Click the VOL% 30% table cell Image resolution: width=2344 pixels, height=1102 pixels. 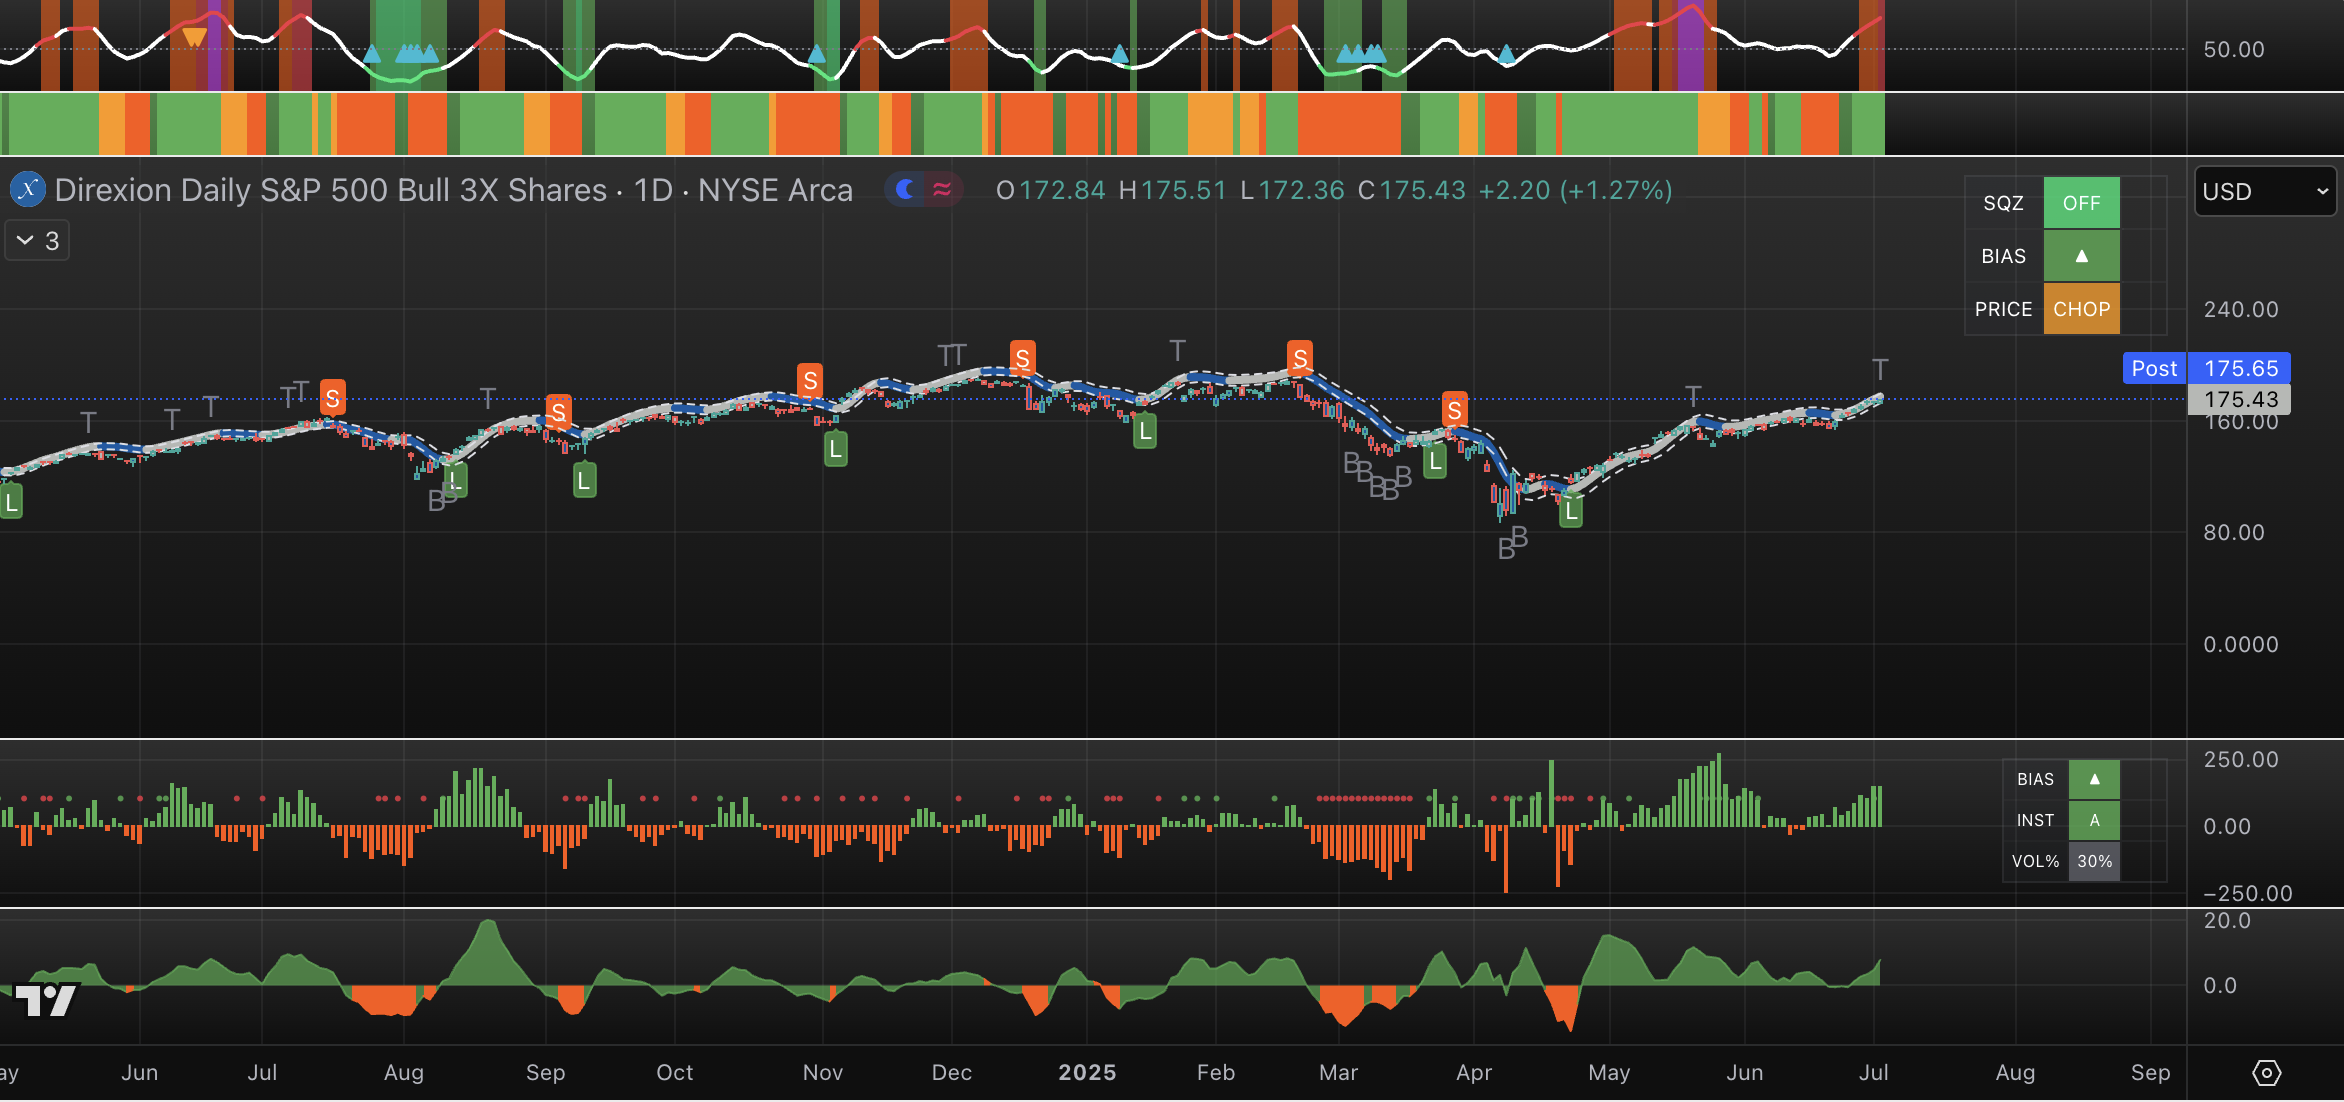(x=2094, y=861)
